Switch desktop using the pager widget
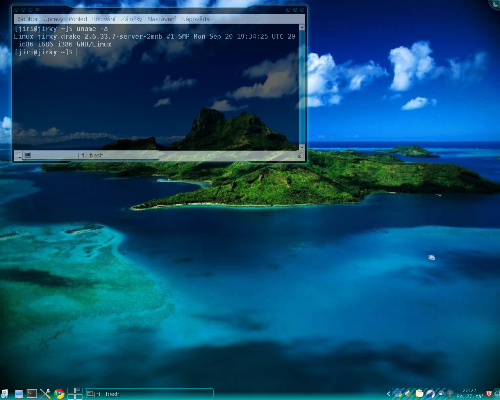 click(75, 394)
